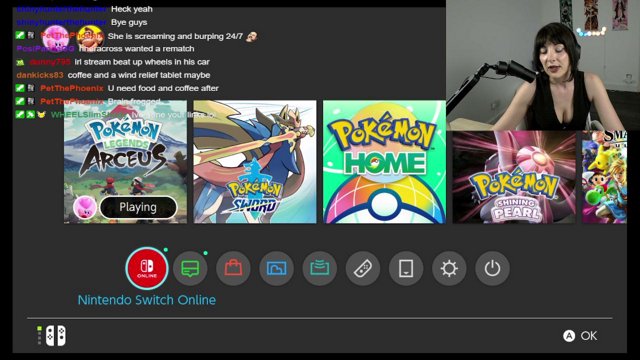Click chat message 'Heck yeah'

[132, 9]
